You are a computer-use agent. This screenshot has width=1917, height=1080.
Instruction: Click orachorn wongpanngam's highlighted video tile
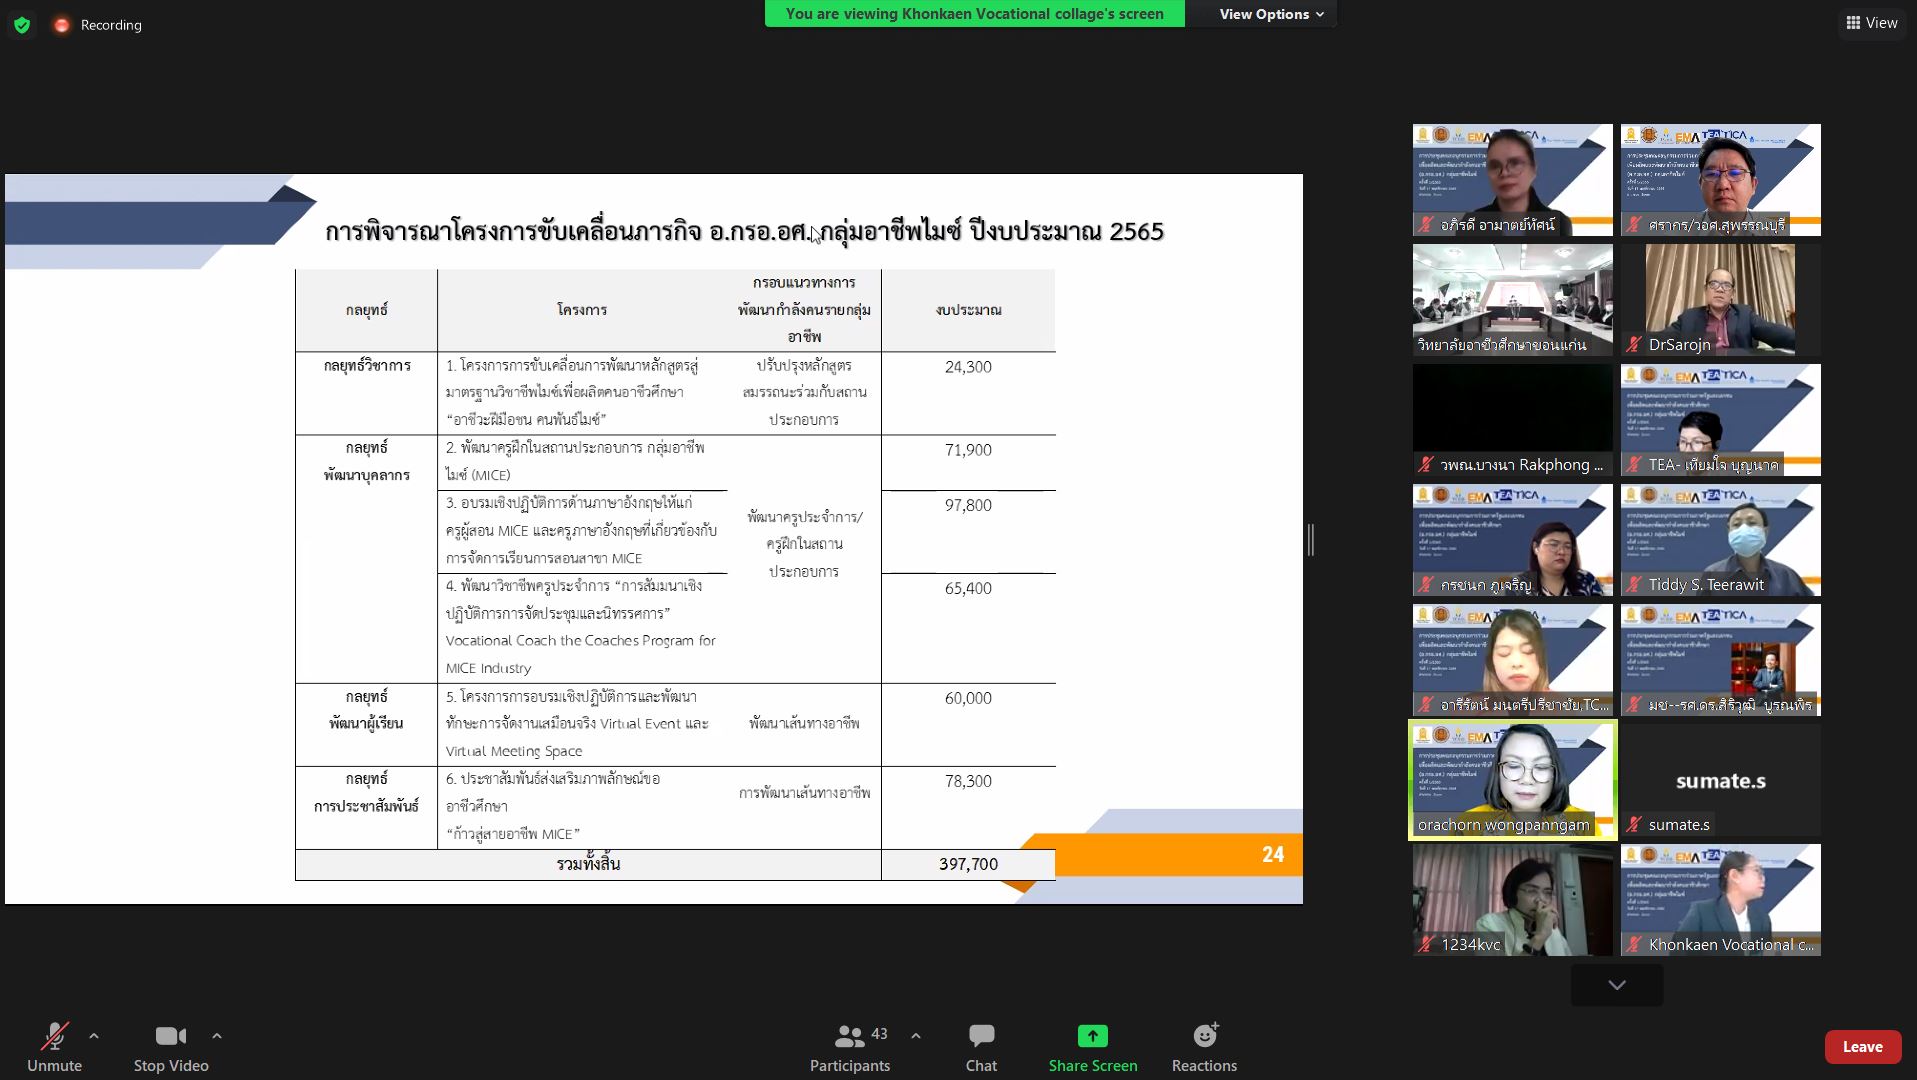(1512, 780)
